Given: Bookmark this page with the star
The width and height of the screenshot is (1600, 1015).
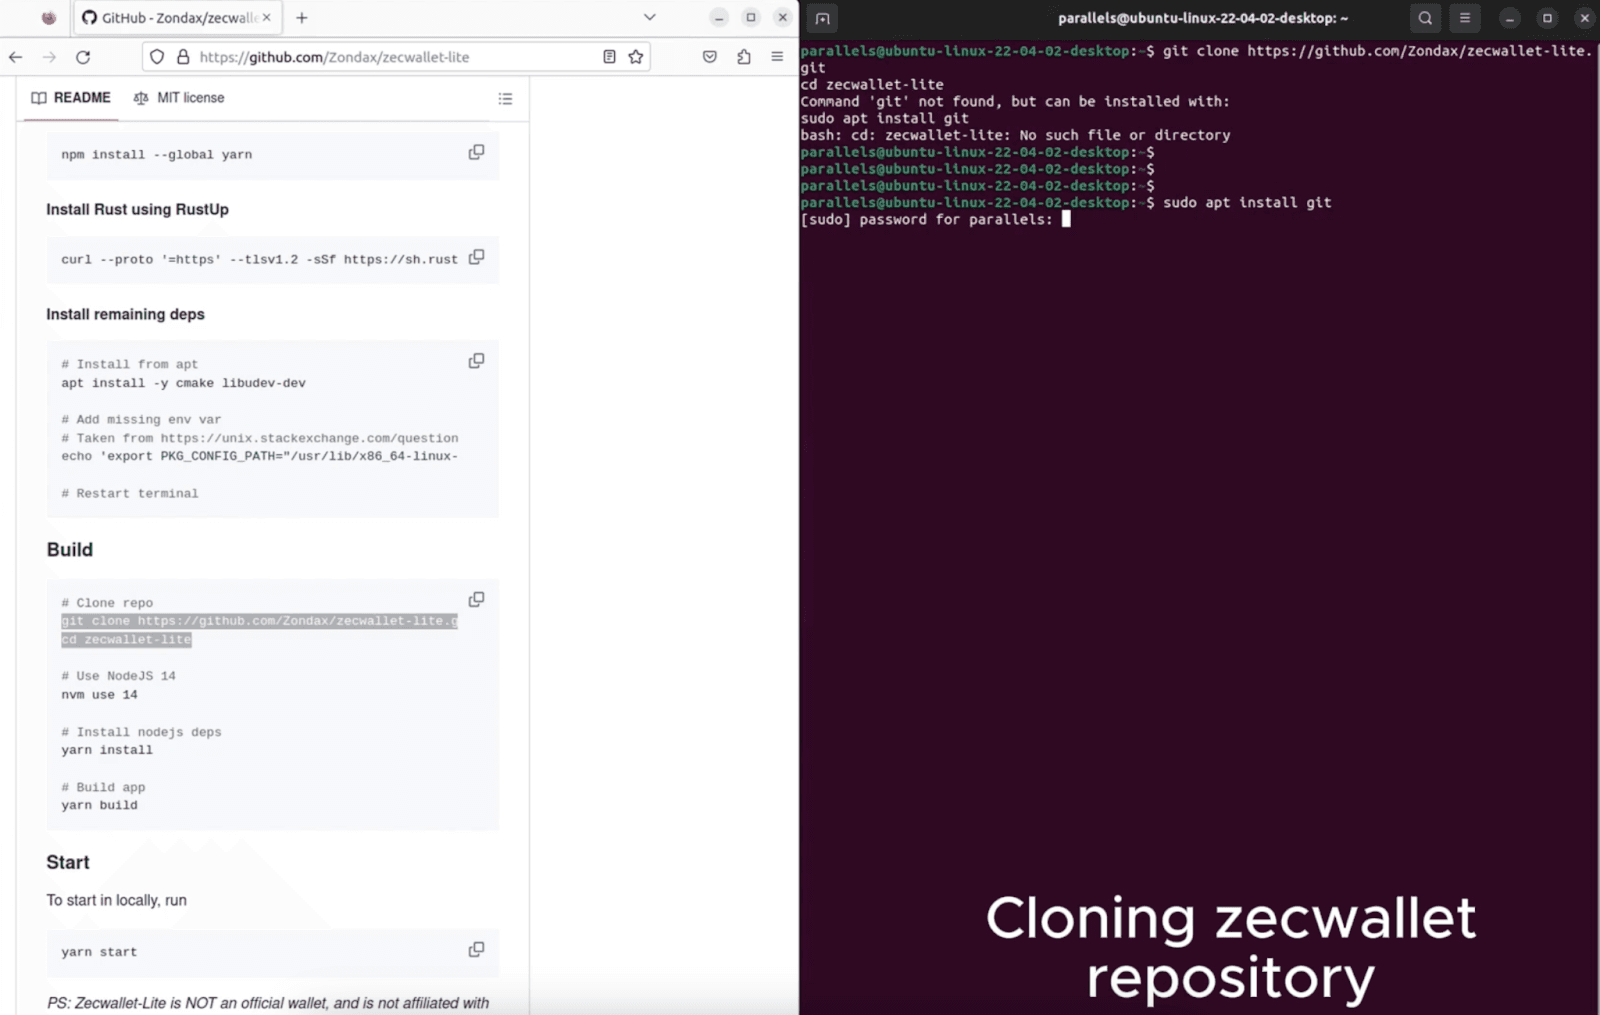Looking at the screenshot, I should [x=636, y=57].
